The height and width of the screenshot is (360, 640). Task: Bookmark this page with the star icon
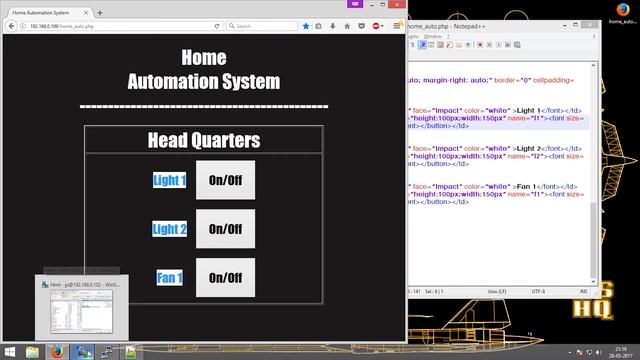306,26
